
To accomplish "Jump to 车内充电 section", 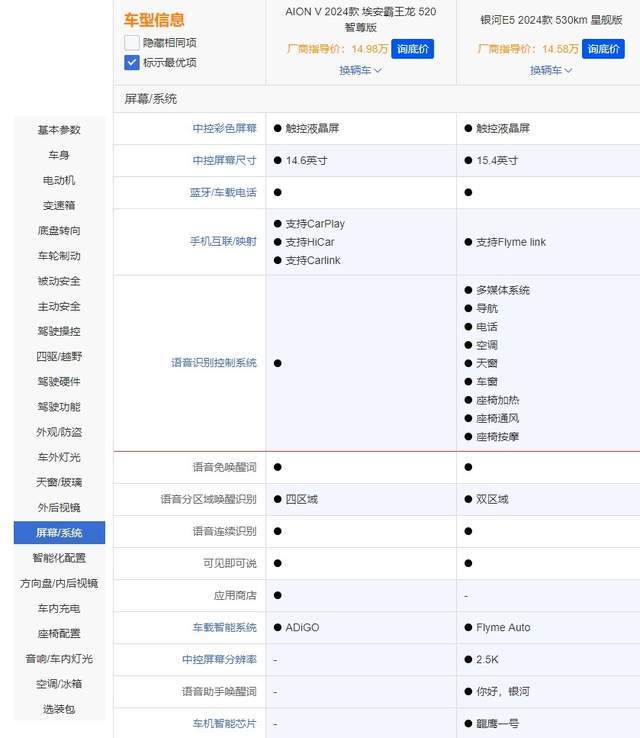I will pos(59,609).
